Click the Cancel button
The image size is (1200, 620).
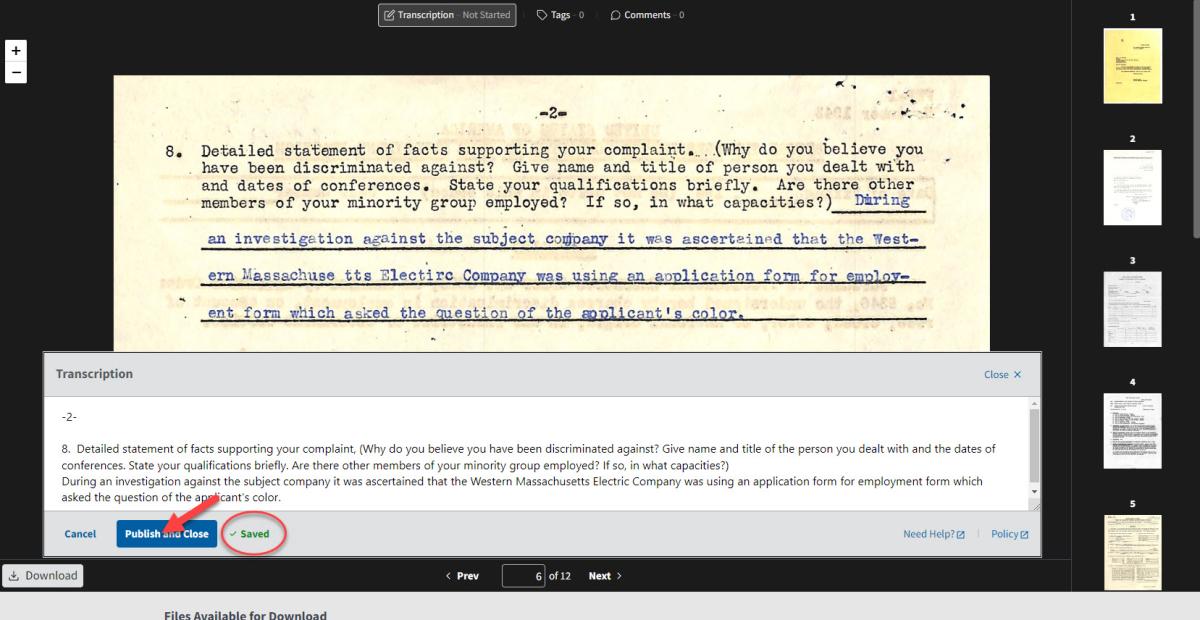(x=80, y=534)
